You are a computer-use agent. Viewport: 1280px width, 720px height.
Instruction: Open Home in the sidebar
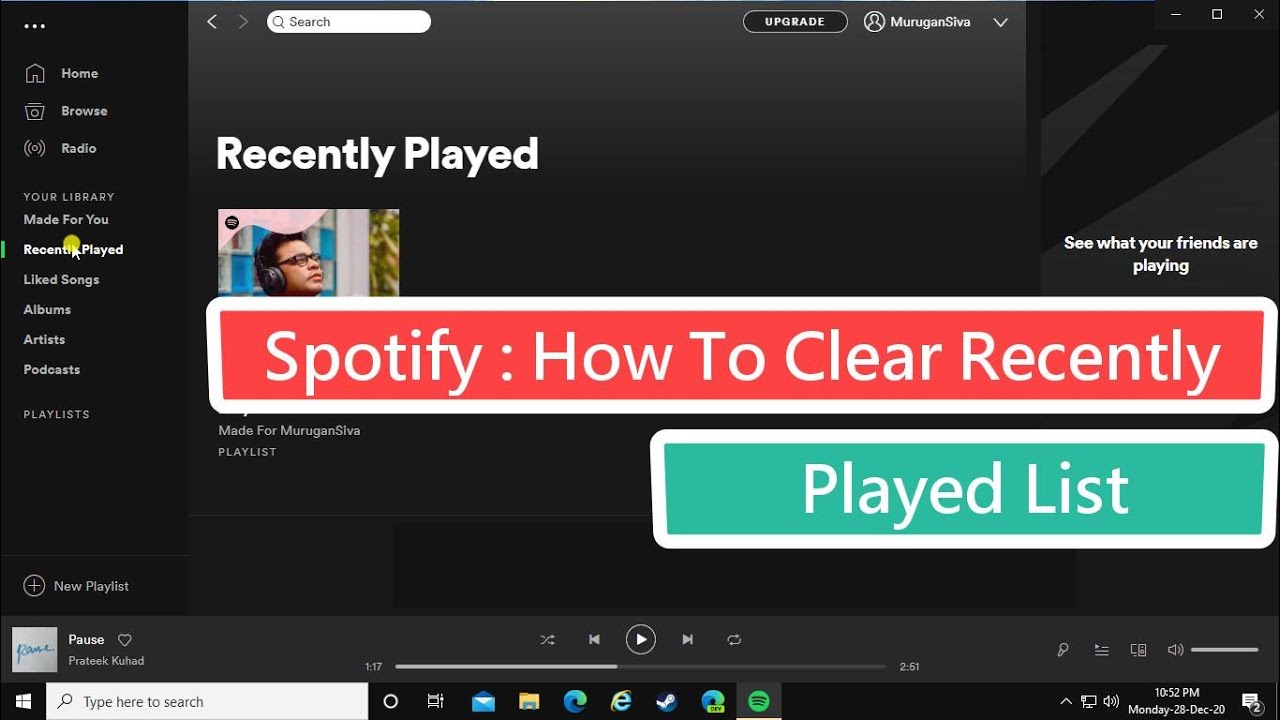pyautogui.click(x=79, y=73)
